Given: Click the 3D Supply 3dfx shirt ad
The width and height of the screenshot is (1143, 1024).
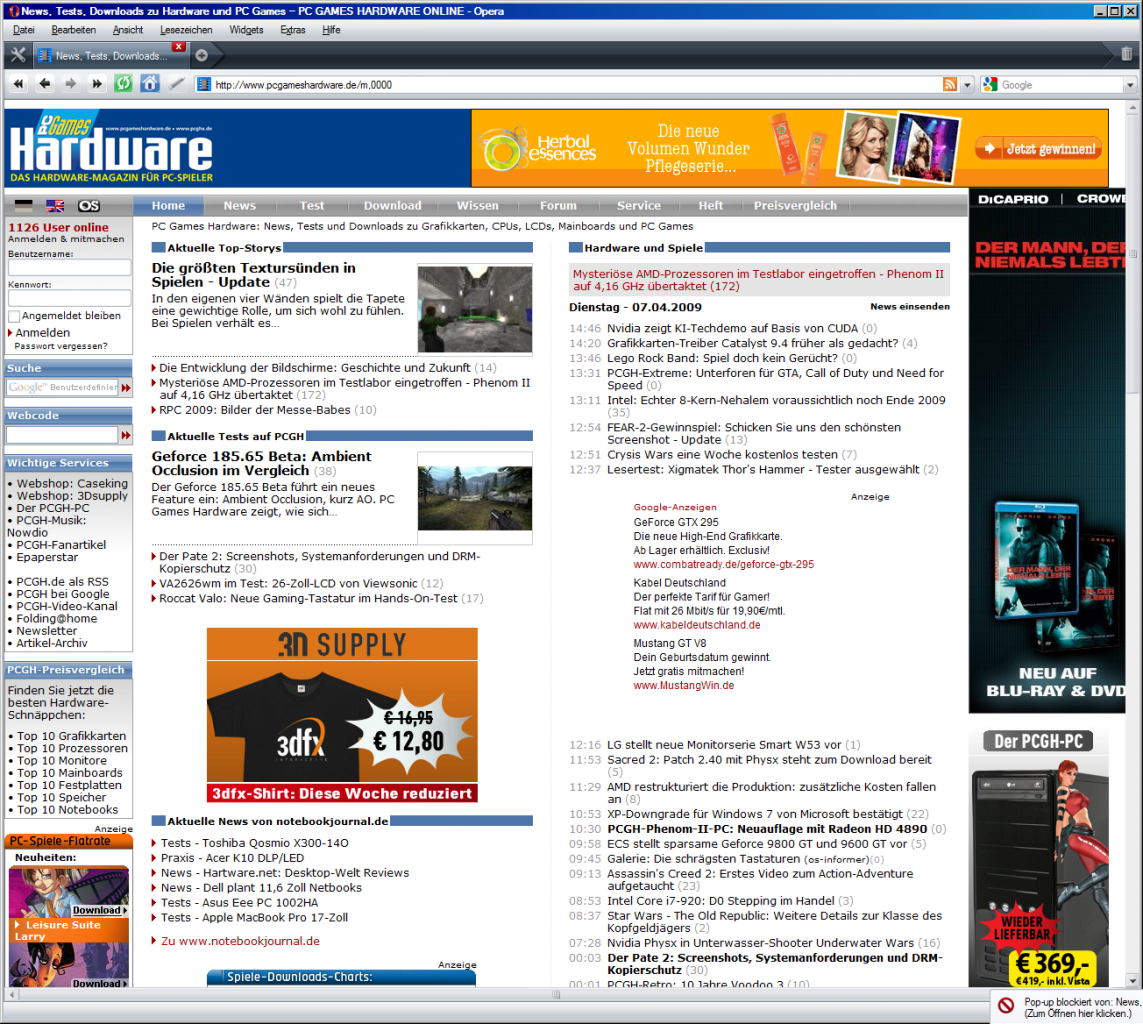Looking at the screenshot, I should pyautogui.click(x=342, y=715).
